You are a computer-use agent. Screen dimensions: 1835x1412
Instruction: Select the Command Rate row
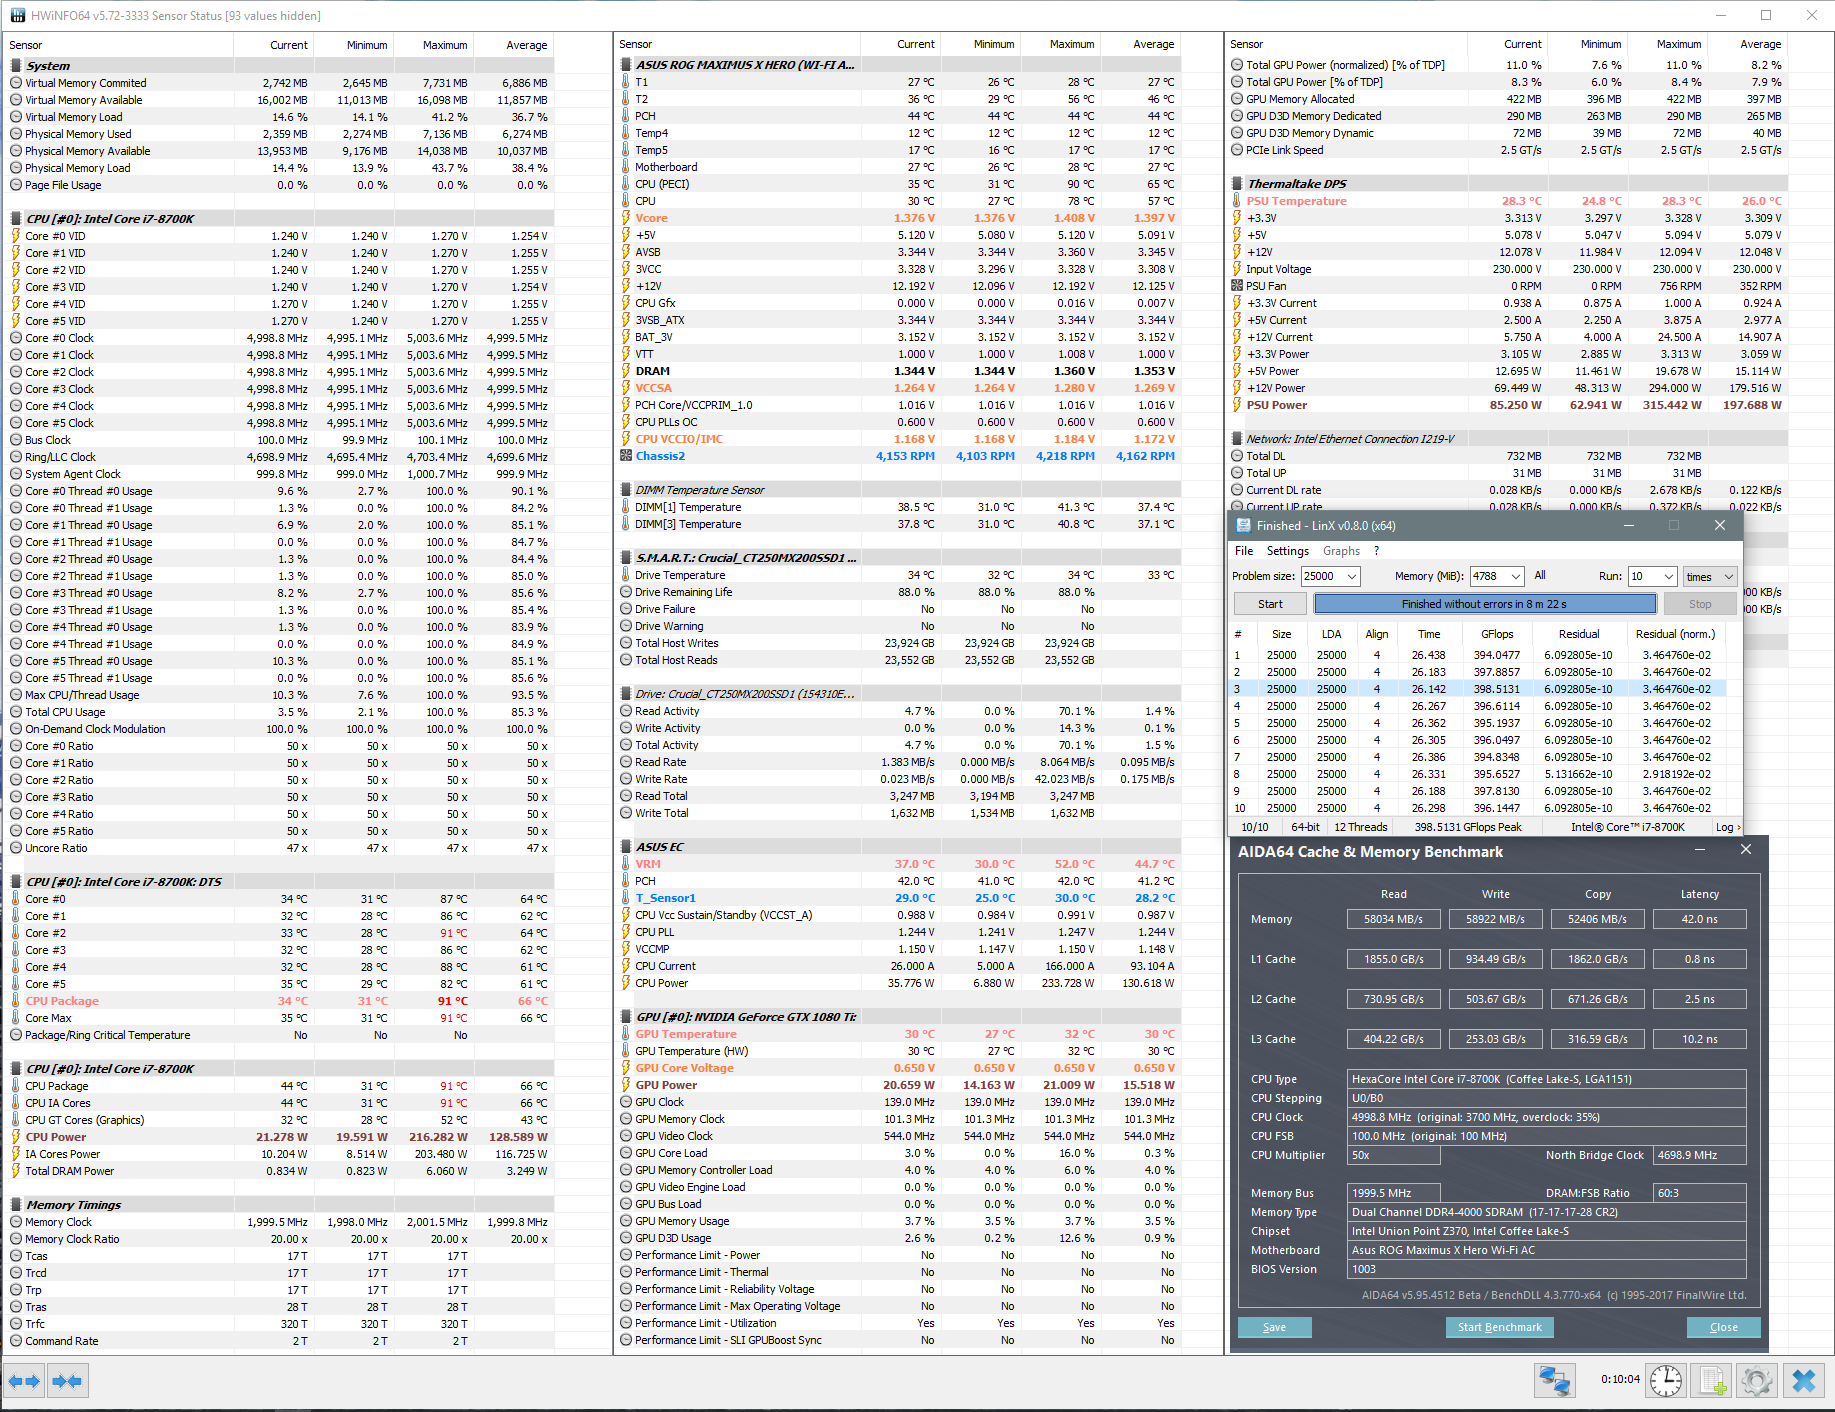(279, 1341)
